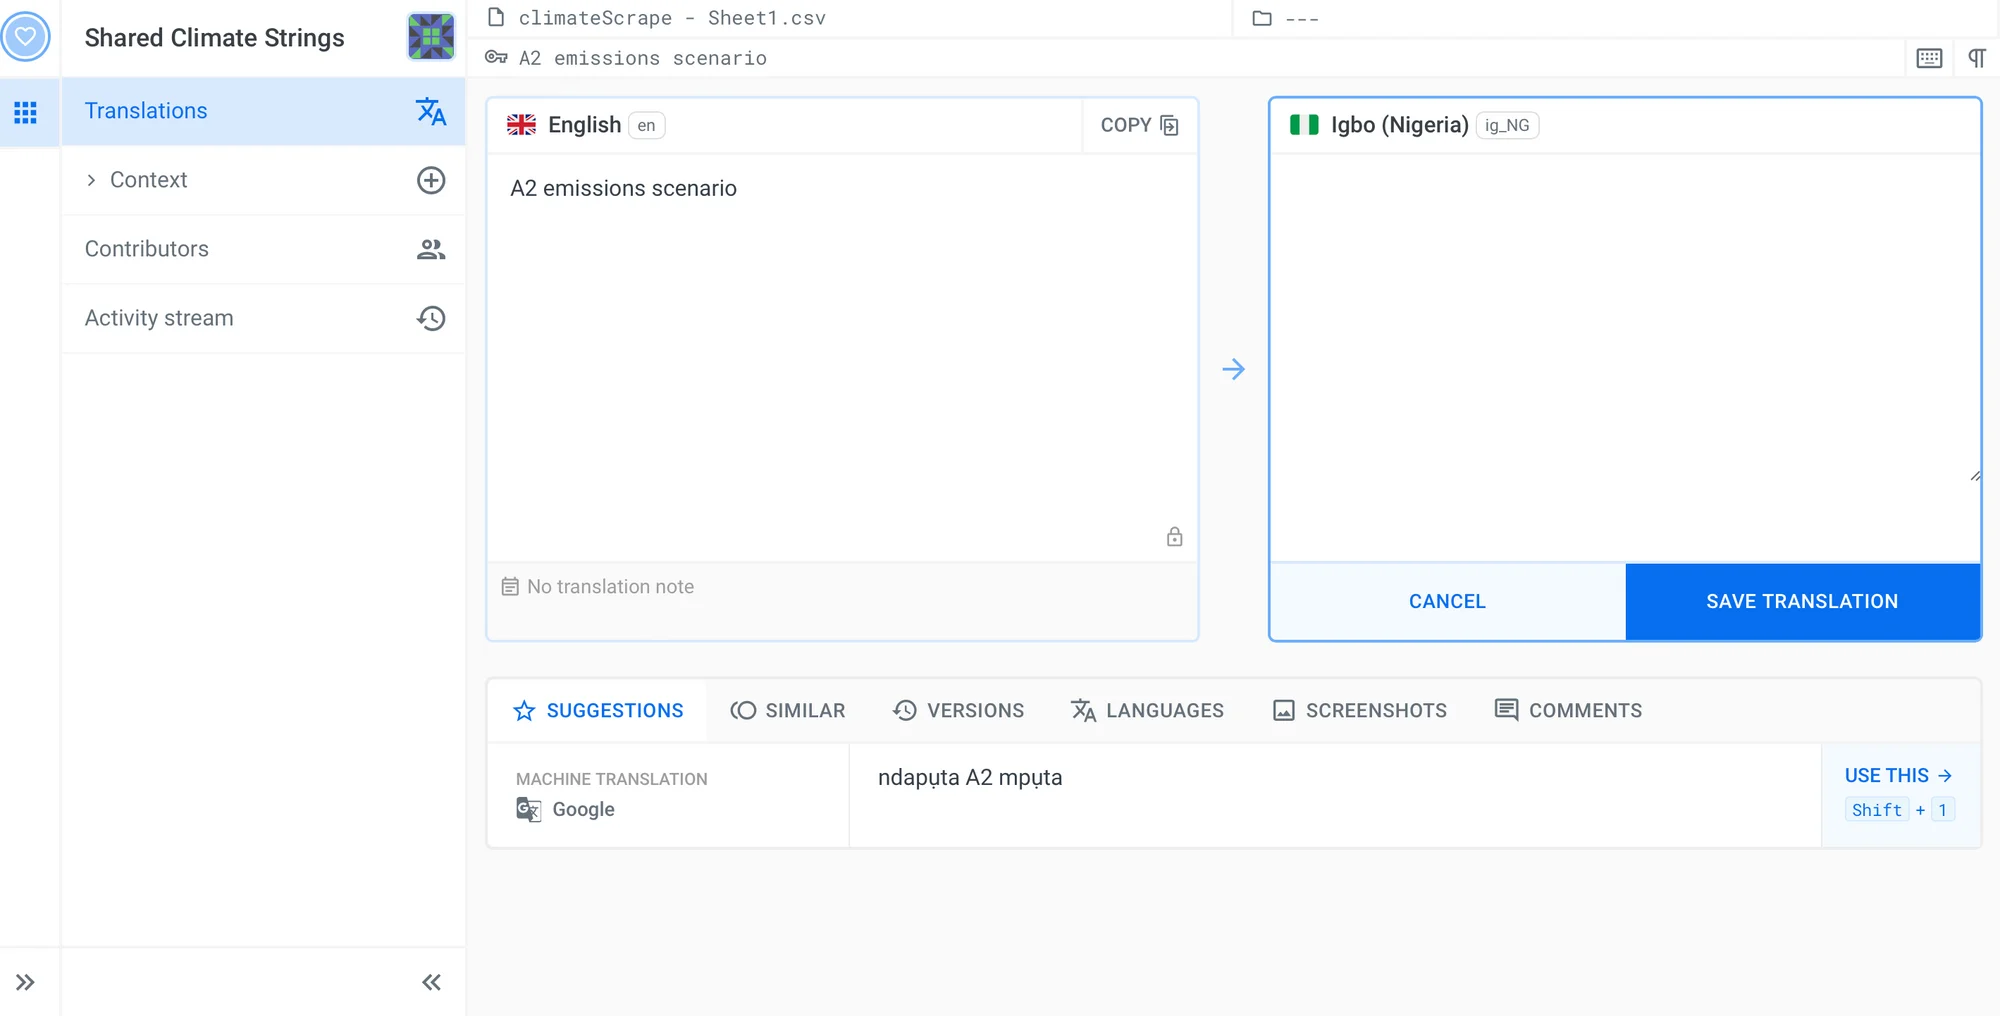Screen dimensions: 2000x1016
Task: Click the add Context plus icon
Action: click(431, 180)
